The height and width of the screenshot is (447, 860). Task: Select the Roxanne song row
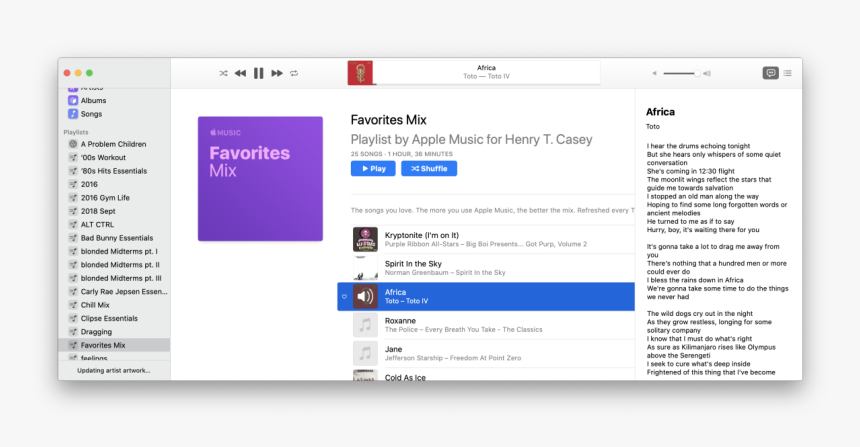coord(486,325)
